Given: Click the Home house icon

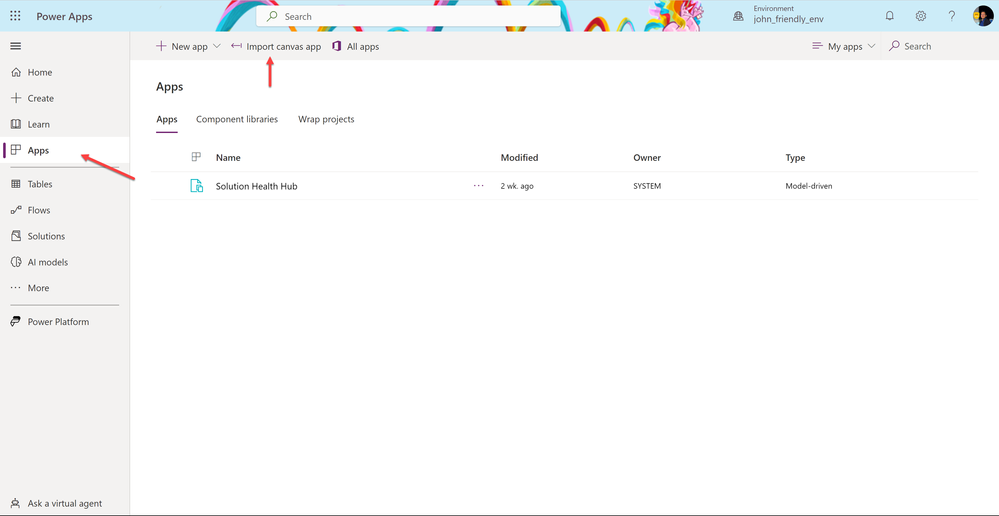Looking at the screenshot, I should pos(17,73).
